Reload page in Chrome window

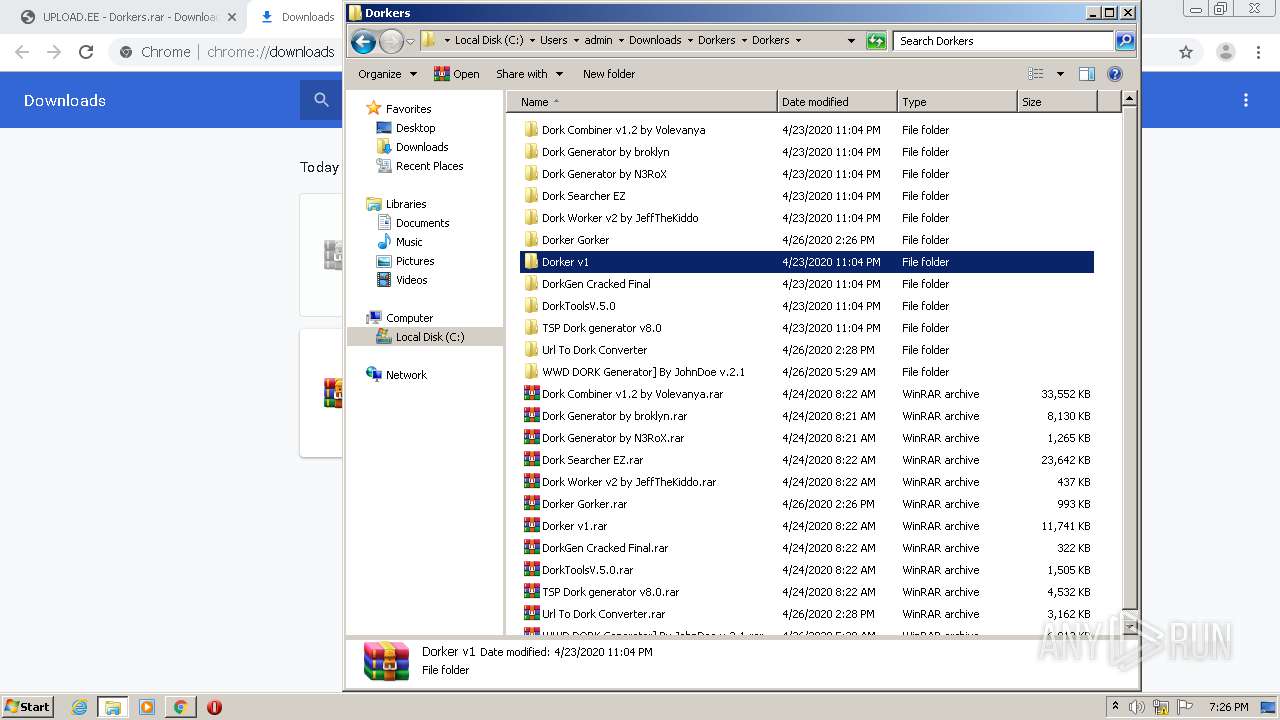[86, 52]
